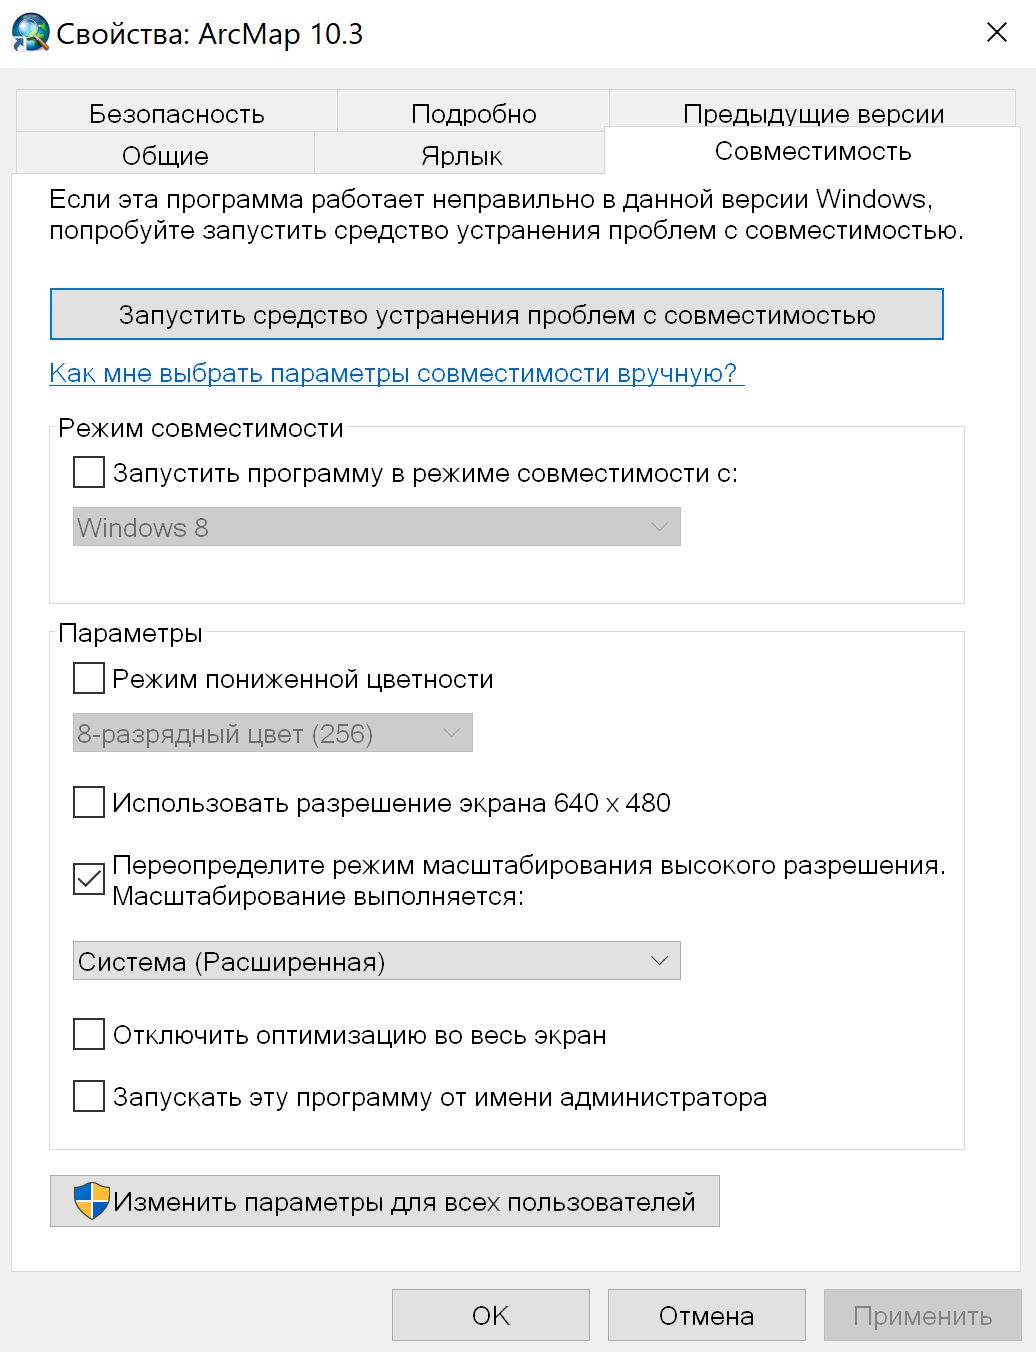Open the Ярлык tab

coord(461,156)
